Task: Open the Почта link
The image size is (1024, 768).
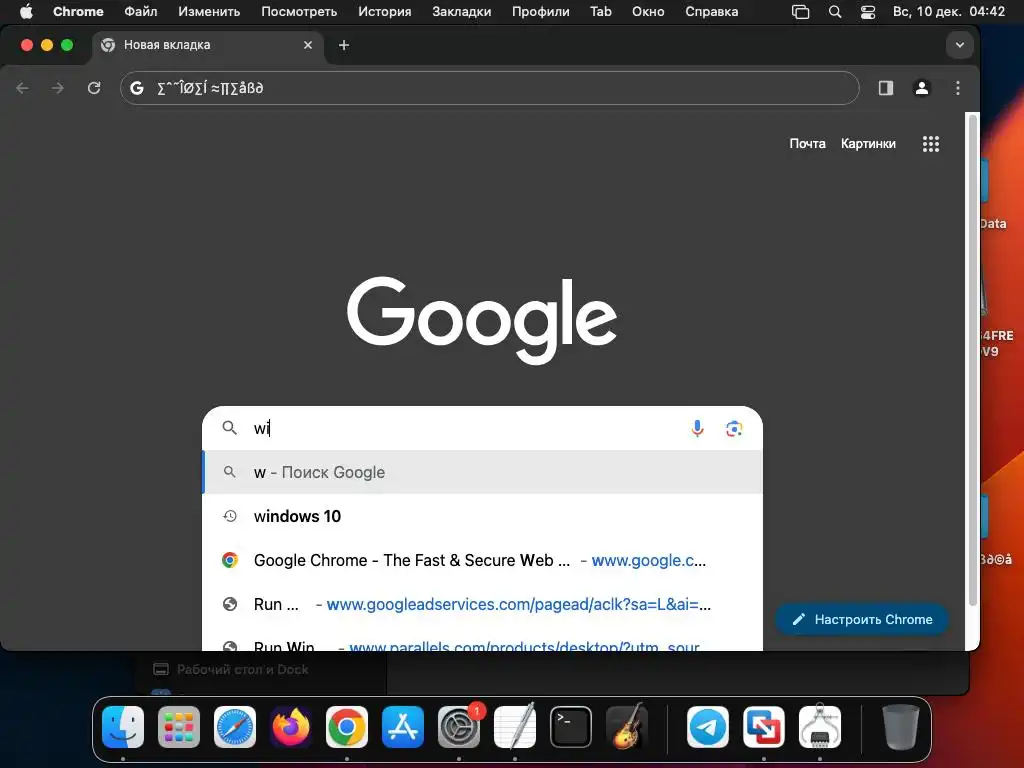Action: click(x=807, y=144)
